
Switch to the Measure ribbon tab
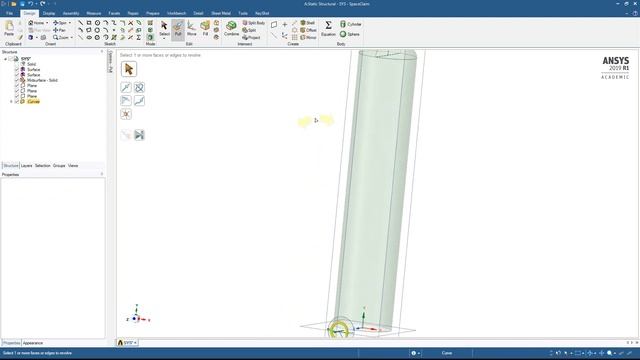(93, 13)
